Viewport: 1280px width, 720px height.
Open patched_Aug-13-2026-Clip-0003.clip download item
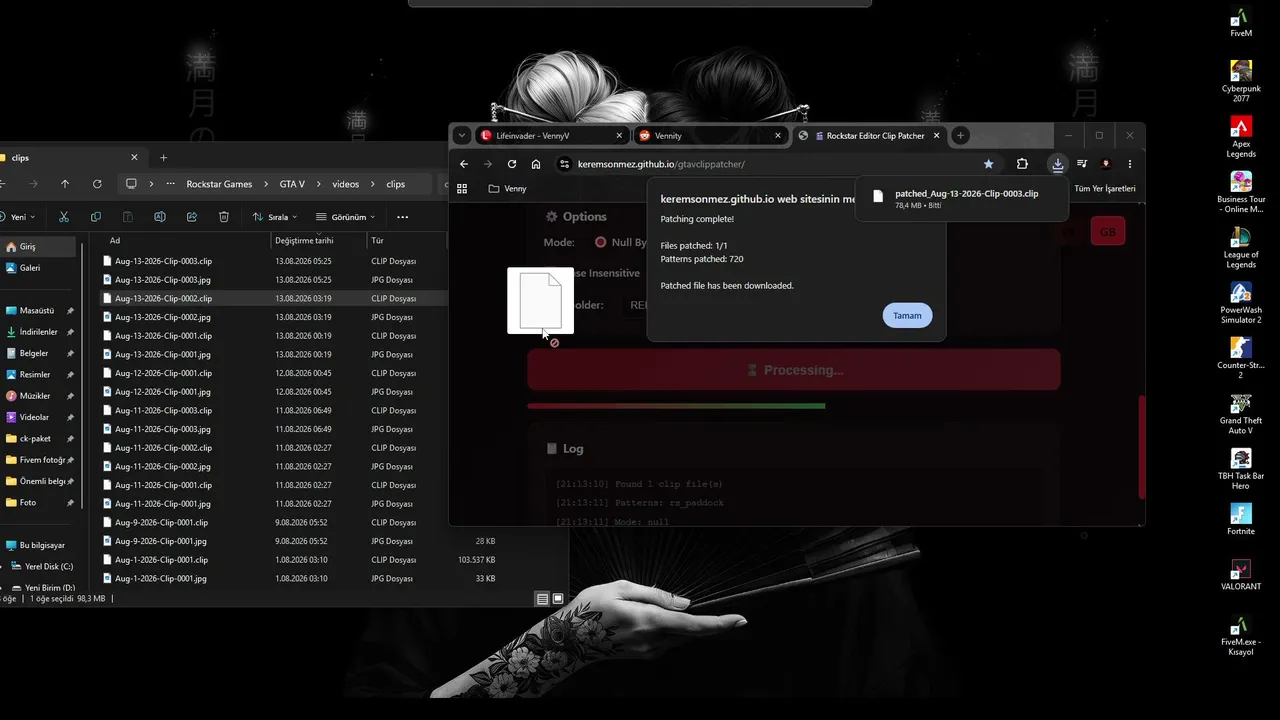coord(962,199)
